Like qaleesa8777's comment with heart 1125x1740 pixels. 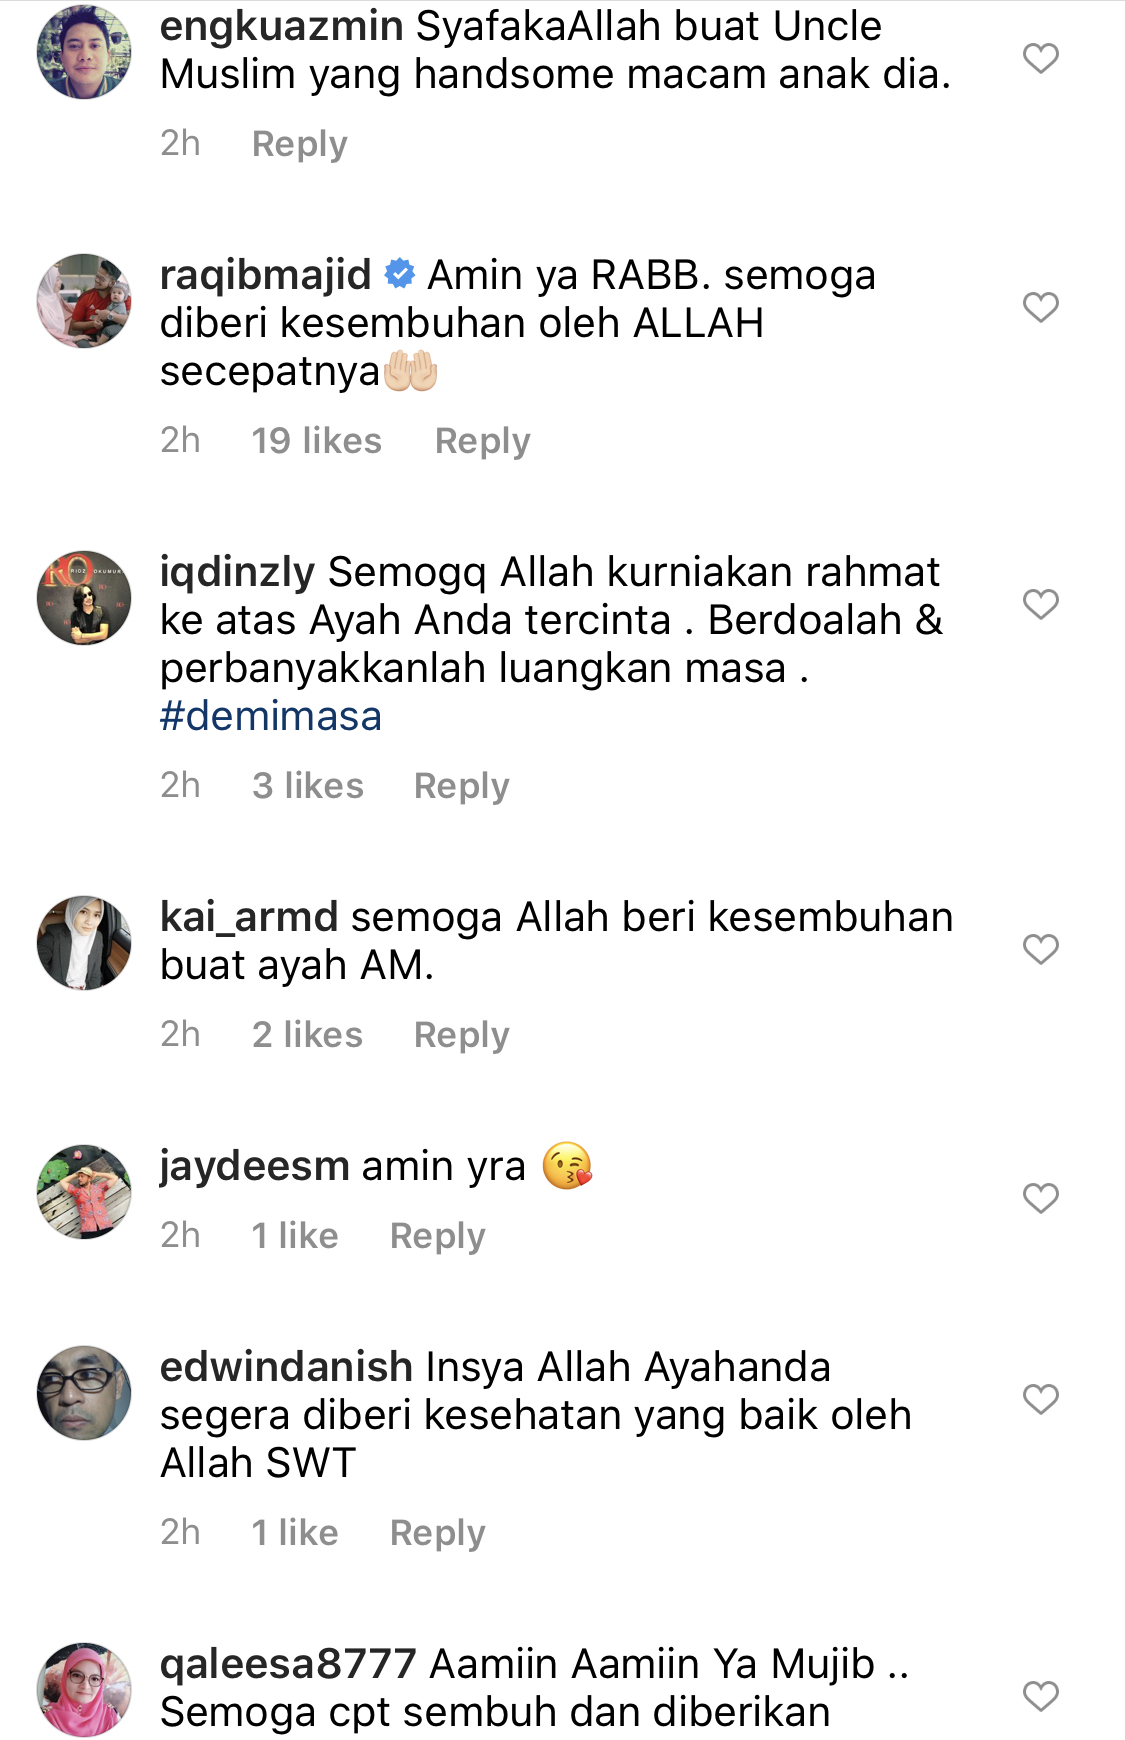coord(1040,1696)
